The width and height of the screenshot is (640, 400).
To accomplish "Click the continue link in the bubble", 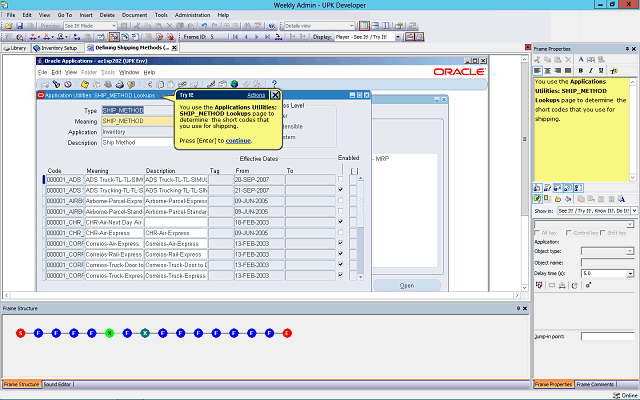I will tap(238, 140).
